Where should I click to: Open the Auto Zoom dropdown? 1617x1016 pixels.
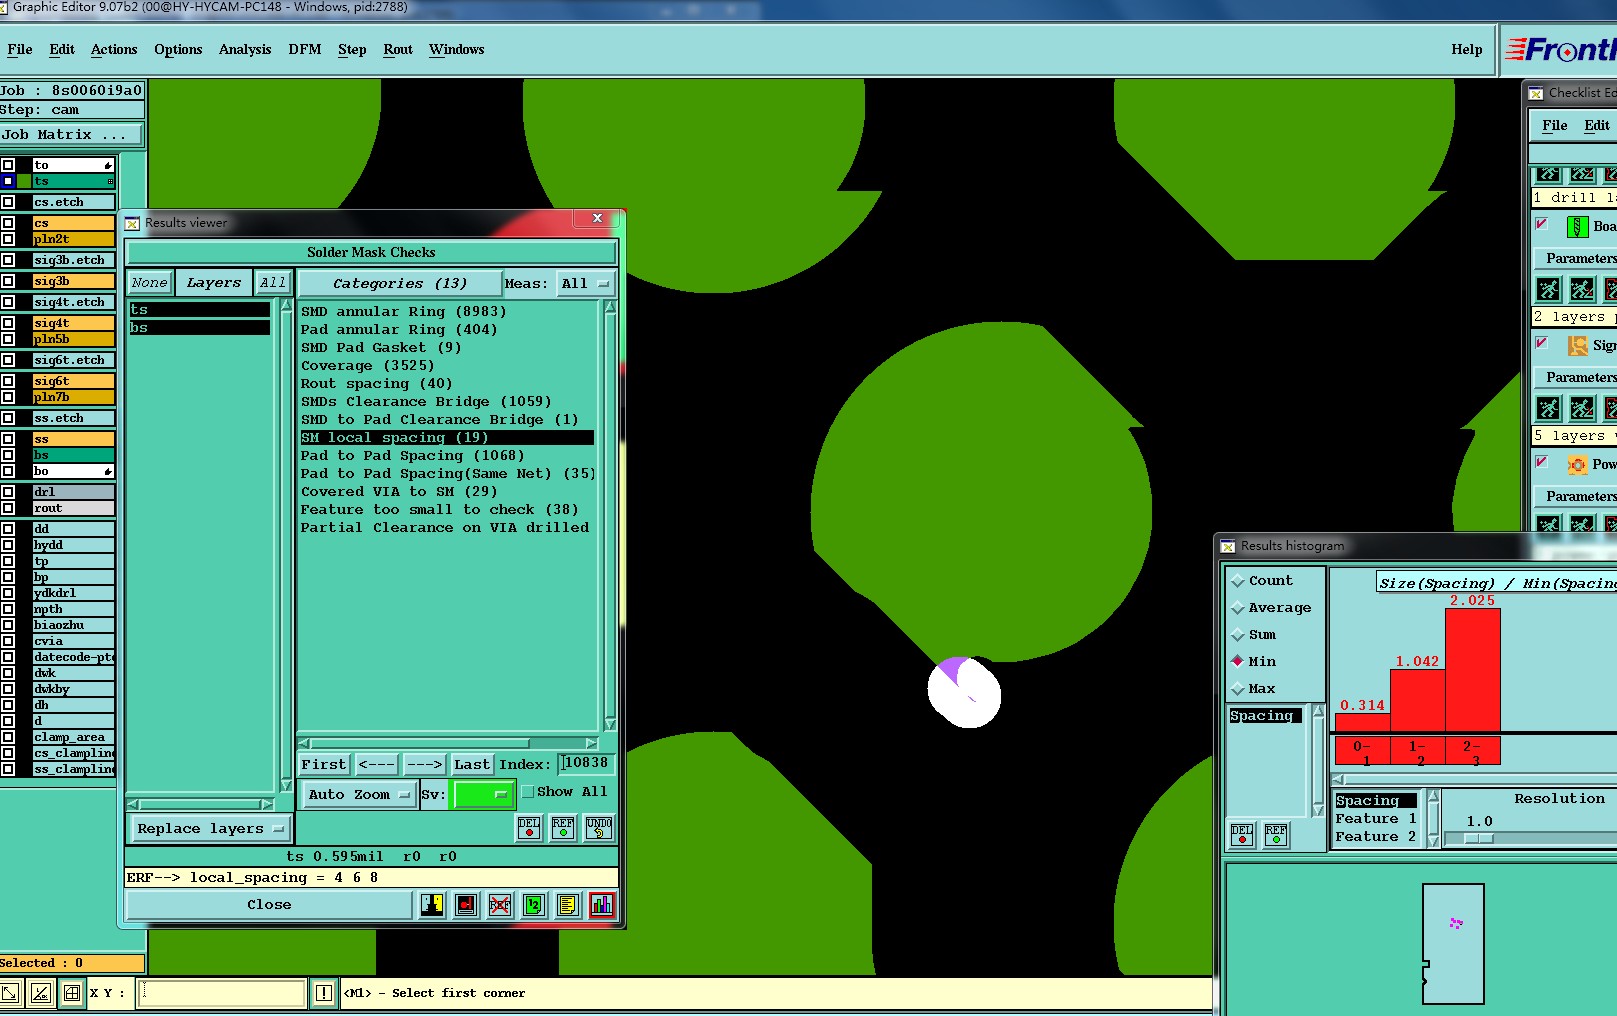[x=360, y=795]
